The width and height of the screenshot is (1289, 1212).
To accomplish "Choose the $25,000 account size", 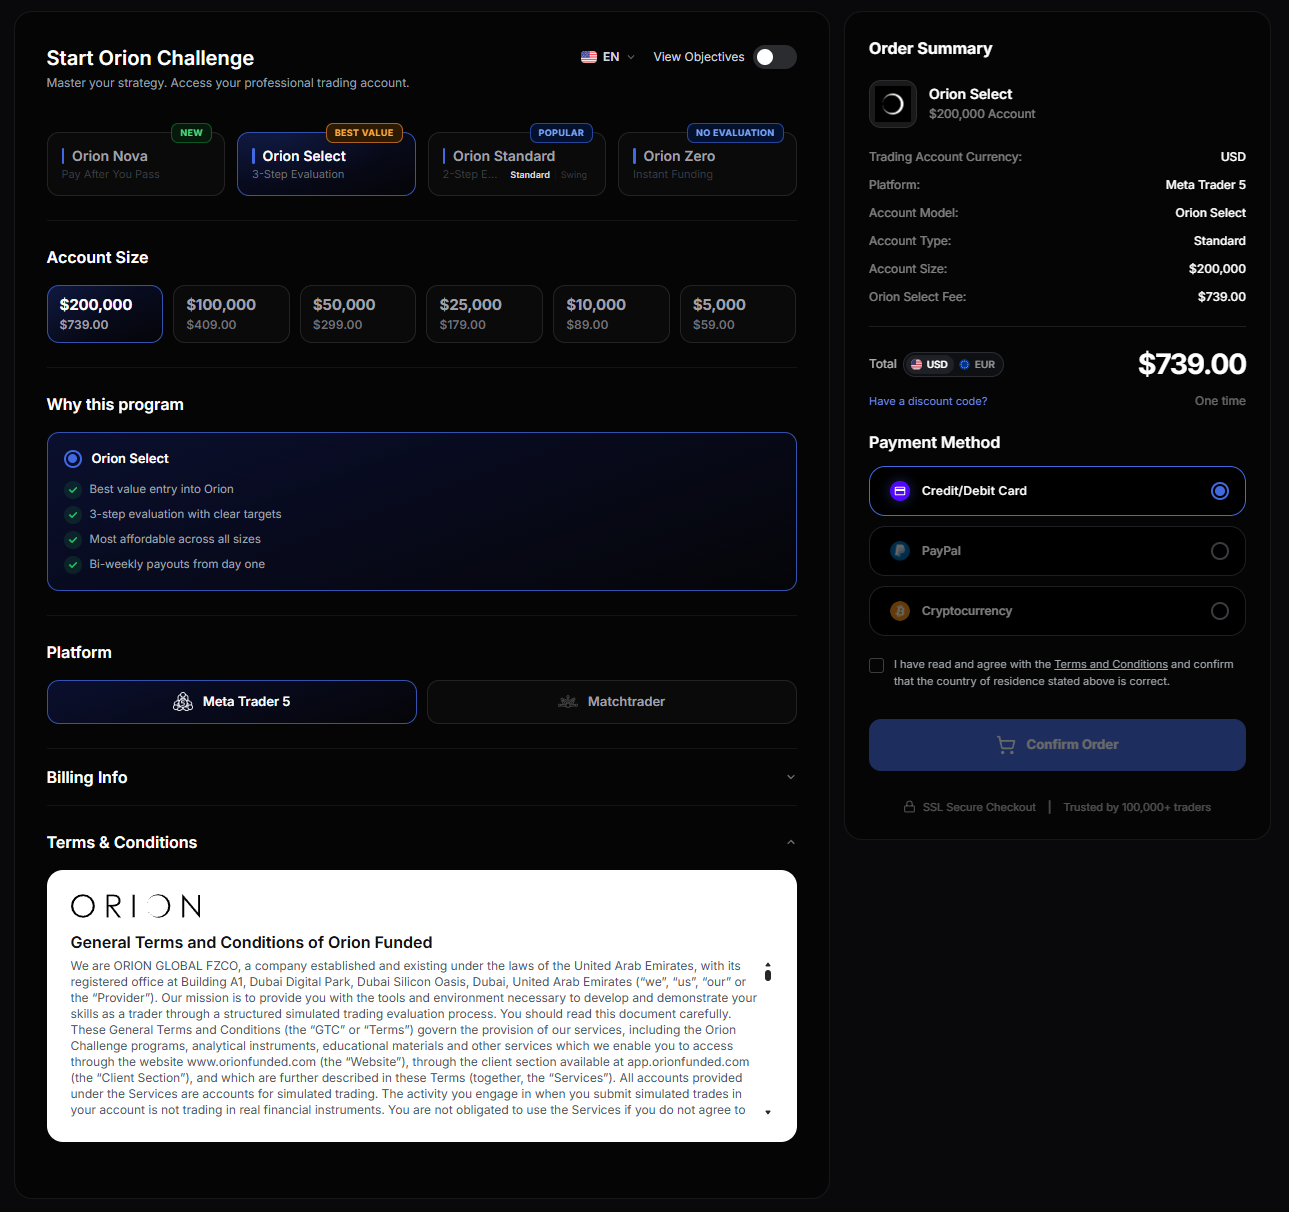I will [x=484, y=314].
